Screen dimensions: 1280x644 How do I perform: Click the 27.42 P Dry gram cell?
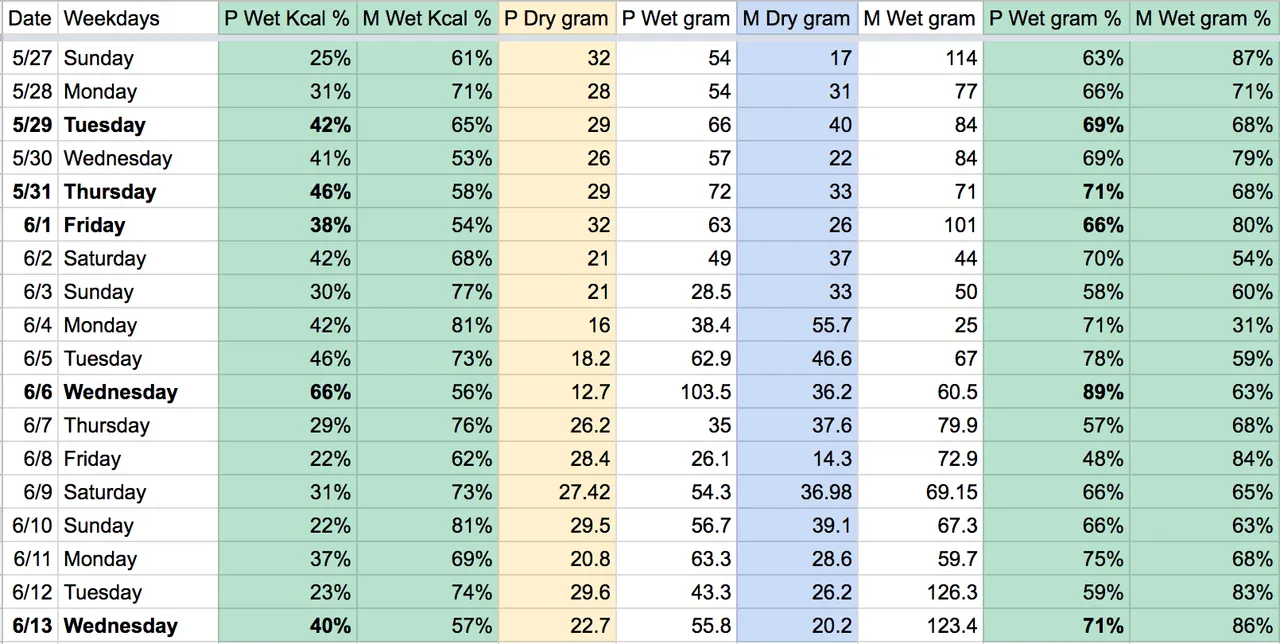(556, 492)
